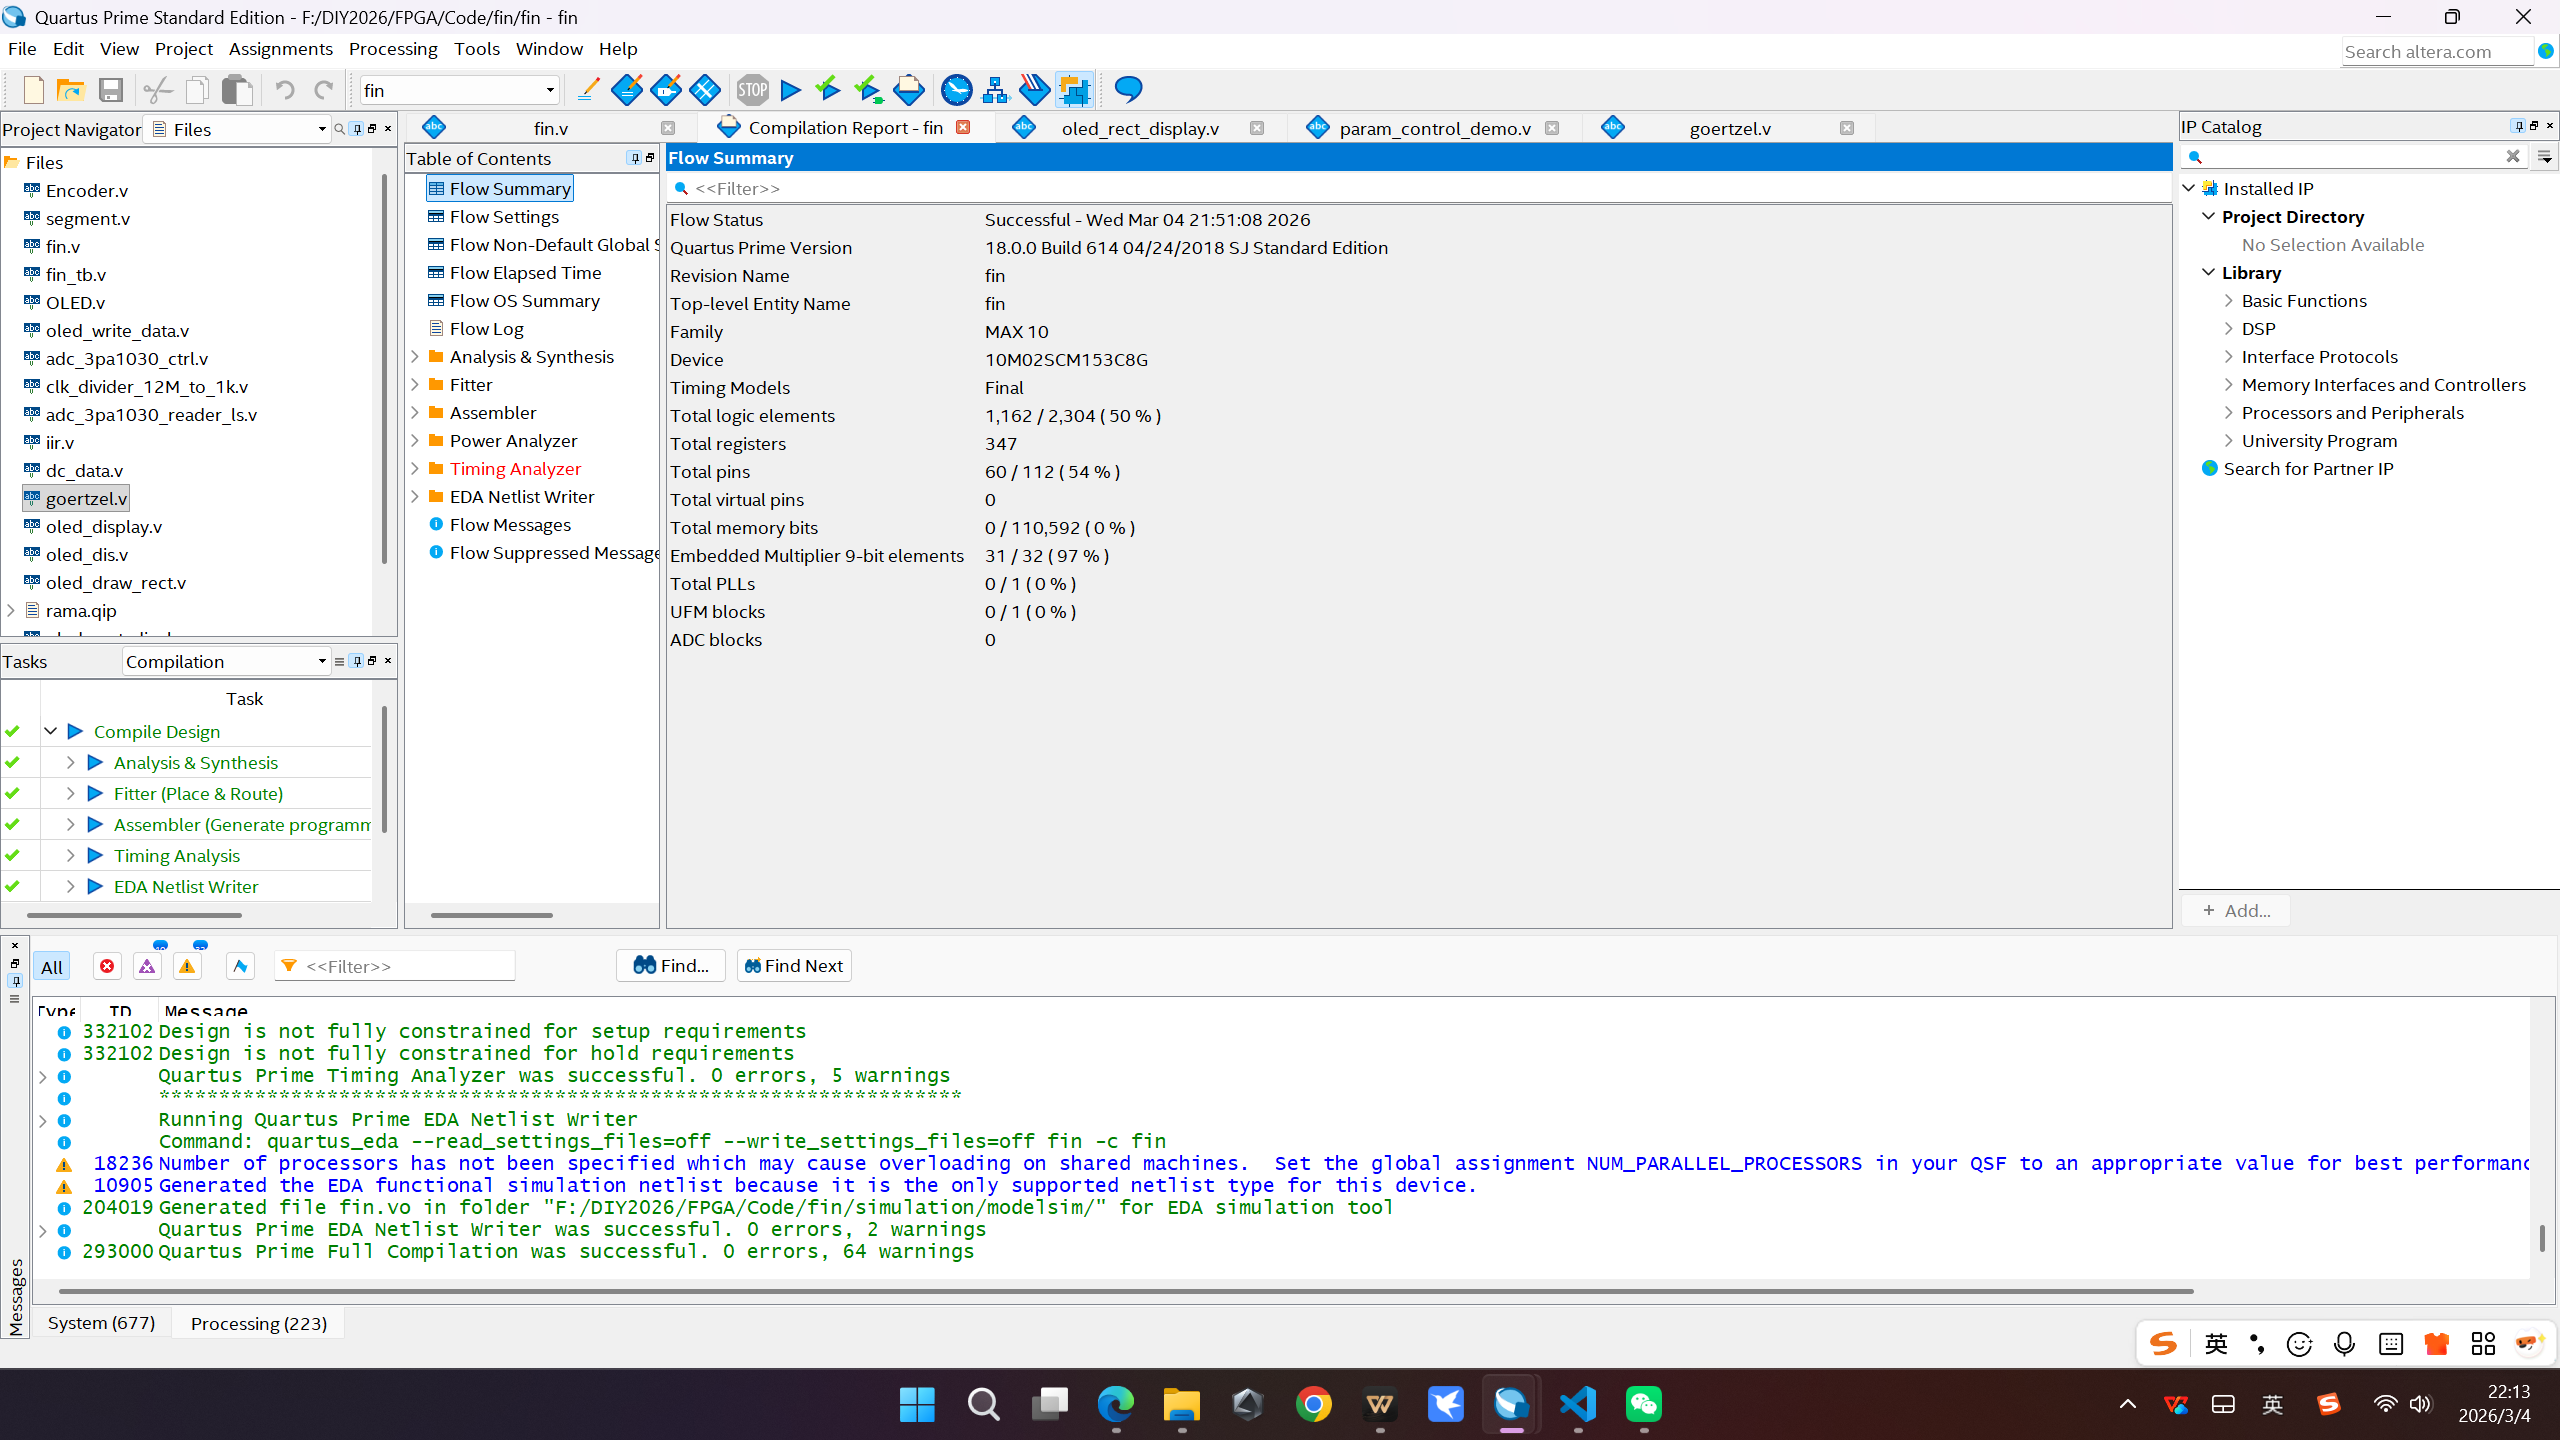The image size is (2560, 1440).
Task: Click the Add... button in IP Catalog
Action: pyautogui.click(x=2236, y=911)
